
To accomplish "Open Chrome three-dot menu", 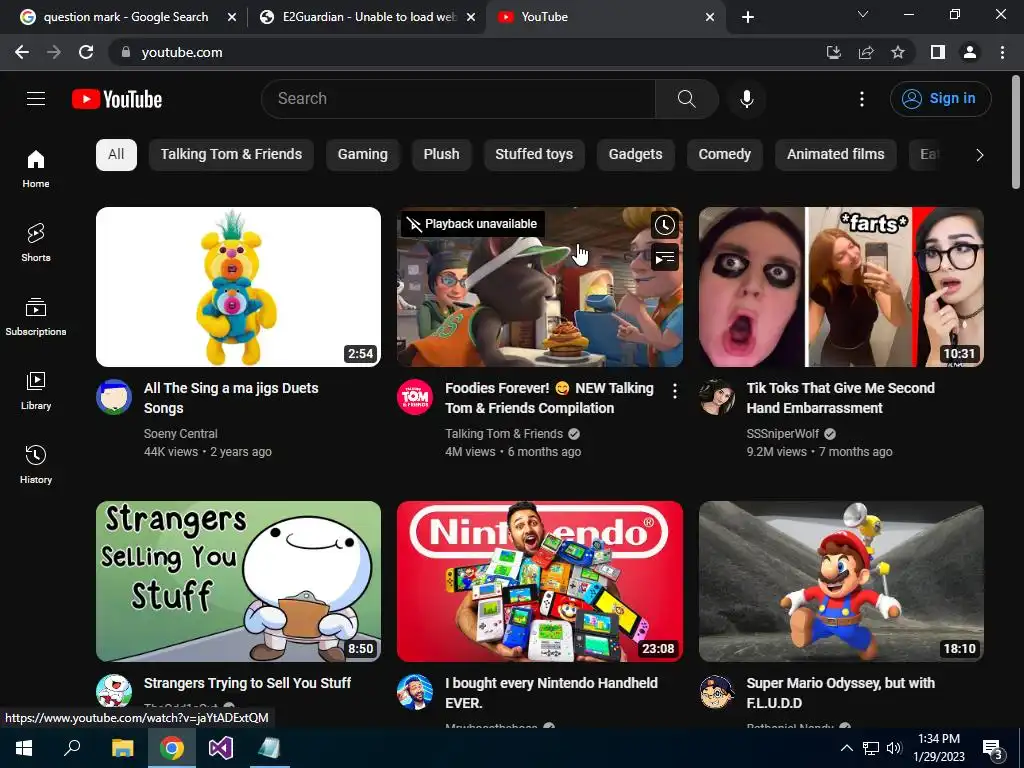I will coord(1002,52).
